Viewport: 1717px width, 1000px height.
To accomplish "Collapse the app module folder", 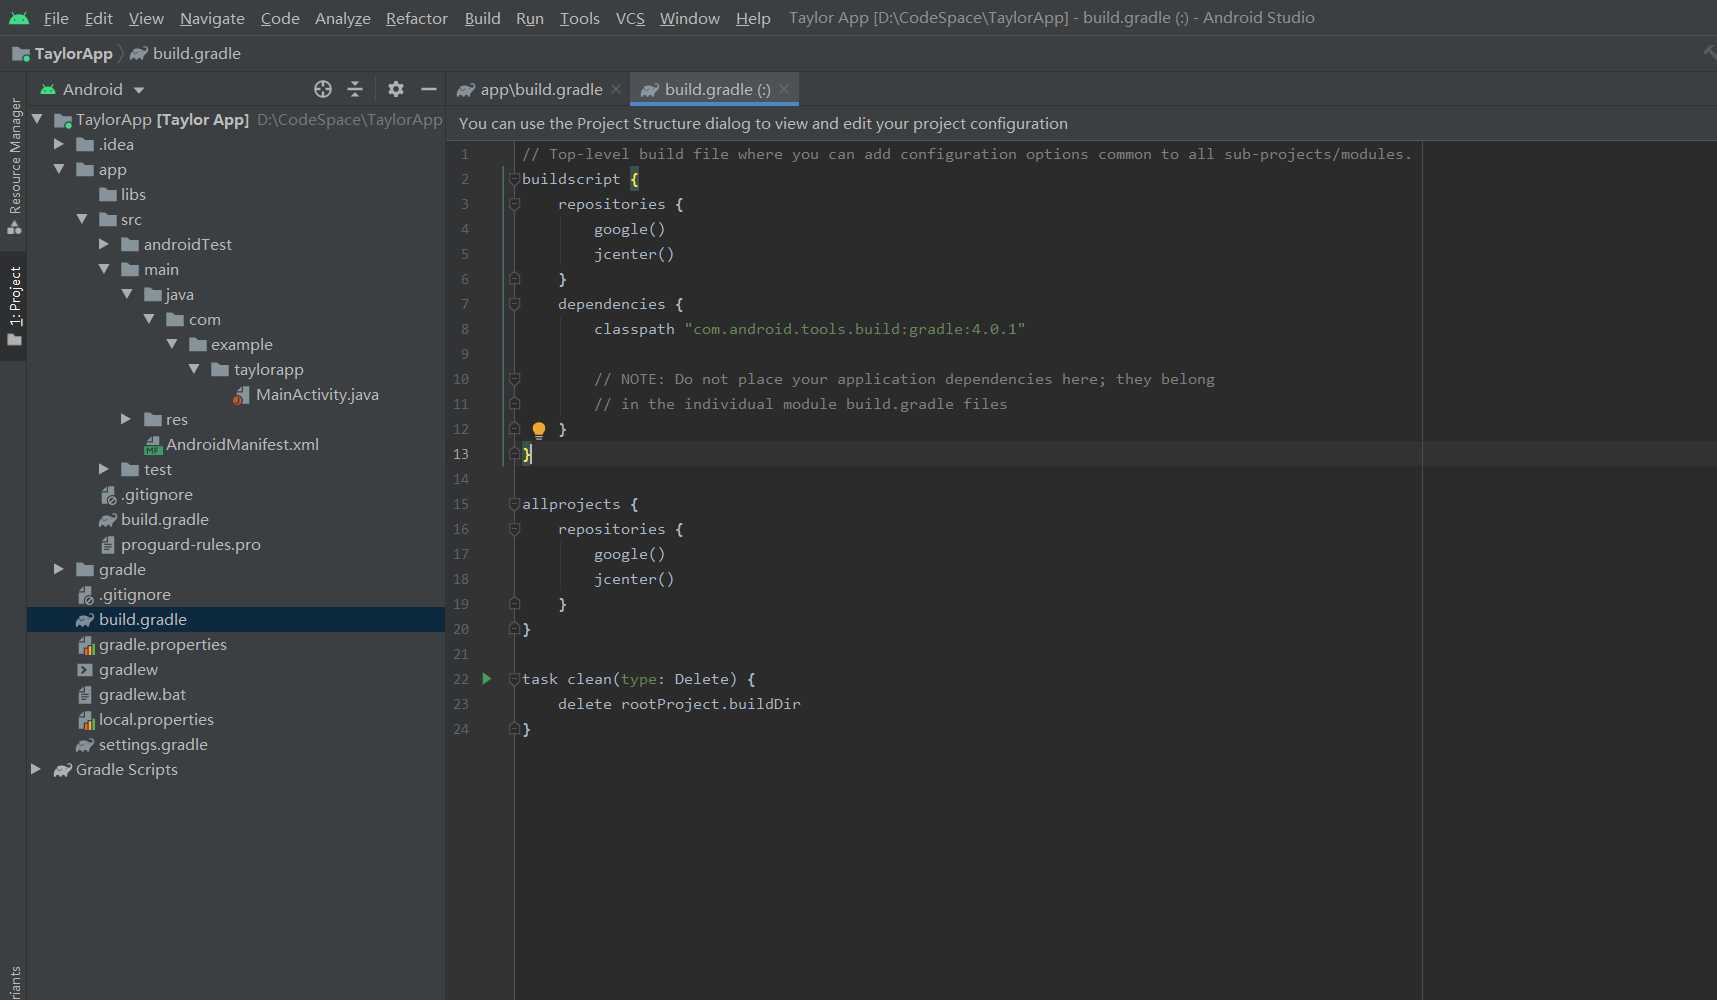I will pos(59,169).
